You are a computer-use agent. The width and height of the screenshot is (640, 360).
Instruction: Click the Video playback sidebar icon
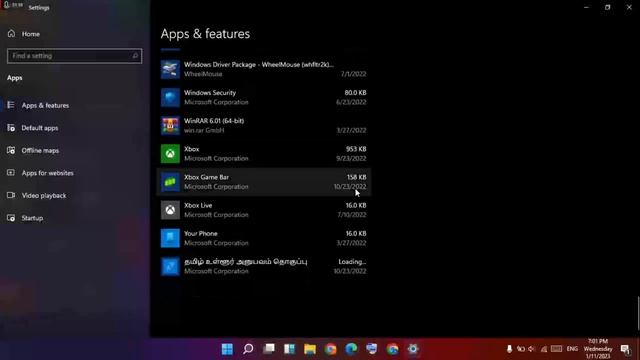pos(11,195)
